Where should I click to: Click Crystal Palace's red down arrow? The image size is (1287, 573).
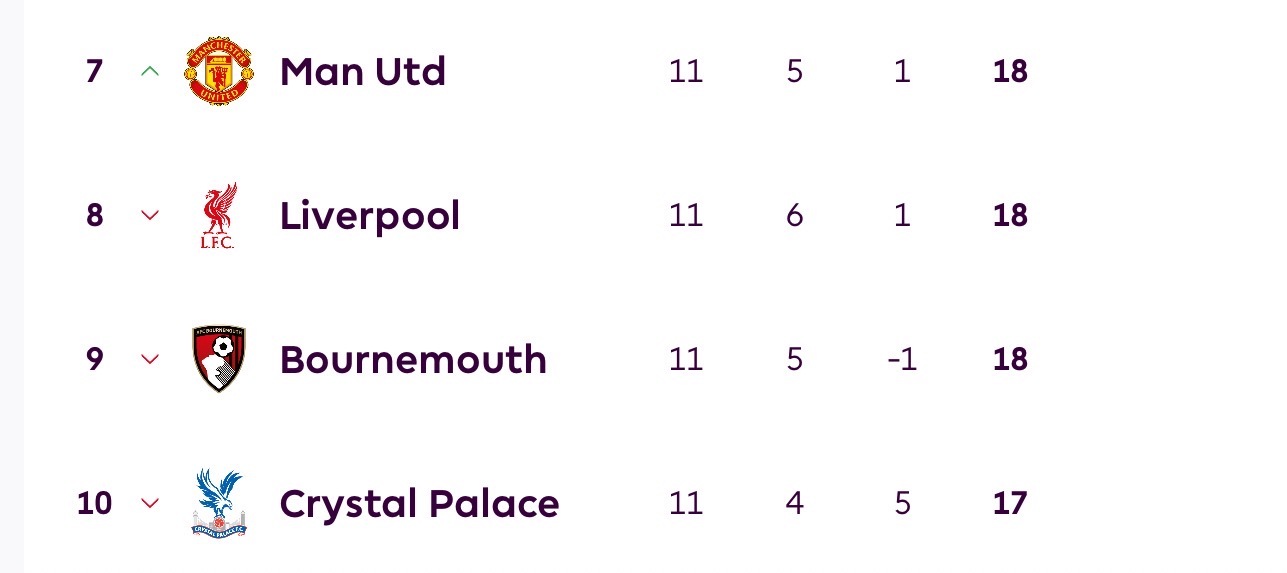(150, 503)
